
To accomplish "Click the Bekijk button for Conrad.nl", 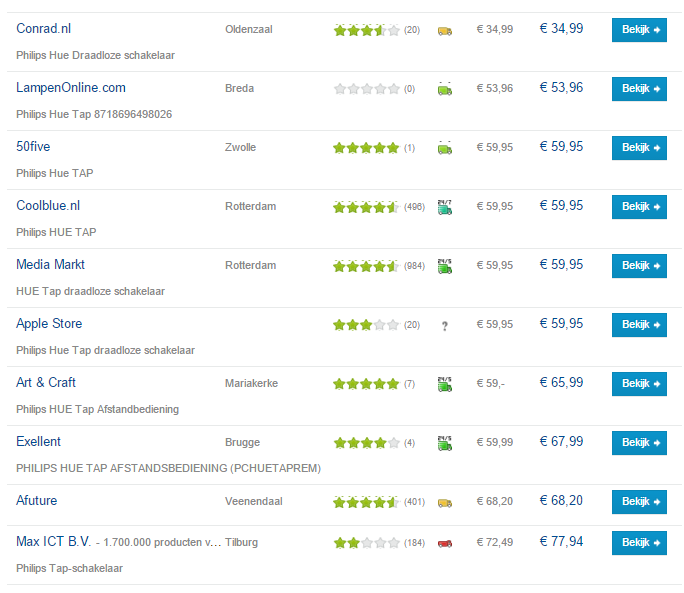I will pos(639,30).
